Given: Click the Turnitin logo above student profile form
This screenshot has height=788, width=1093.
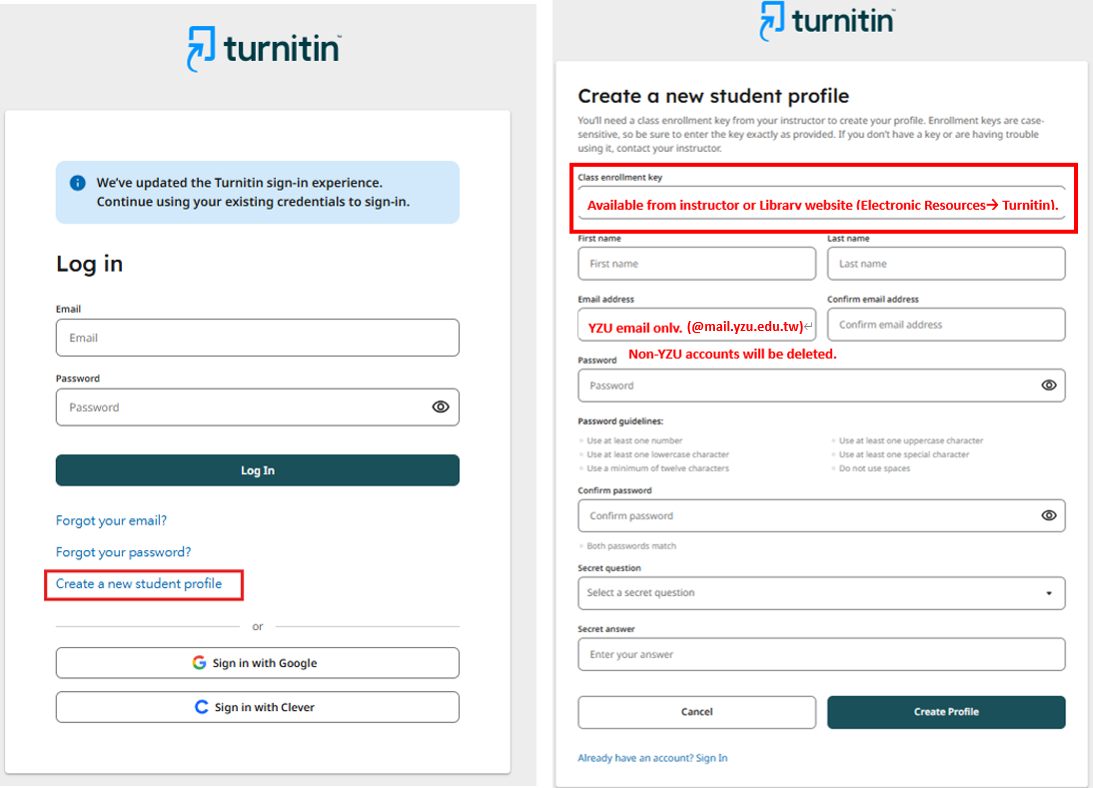Looking at the screenshot, I should point(827,21).
